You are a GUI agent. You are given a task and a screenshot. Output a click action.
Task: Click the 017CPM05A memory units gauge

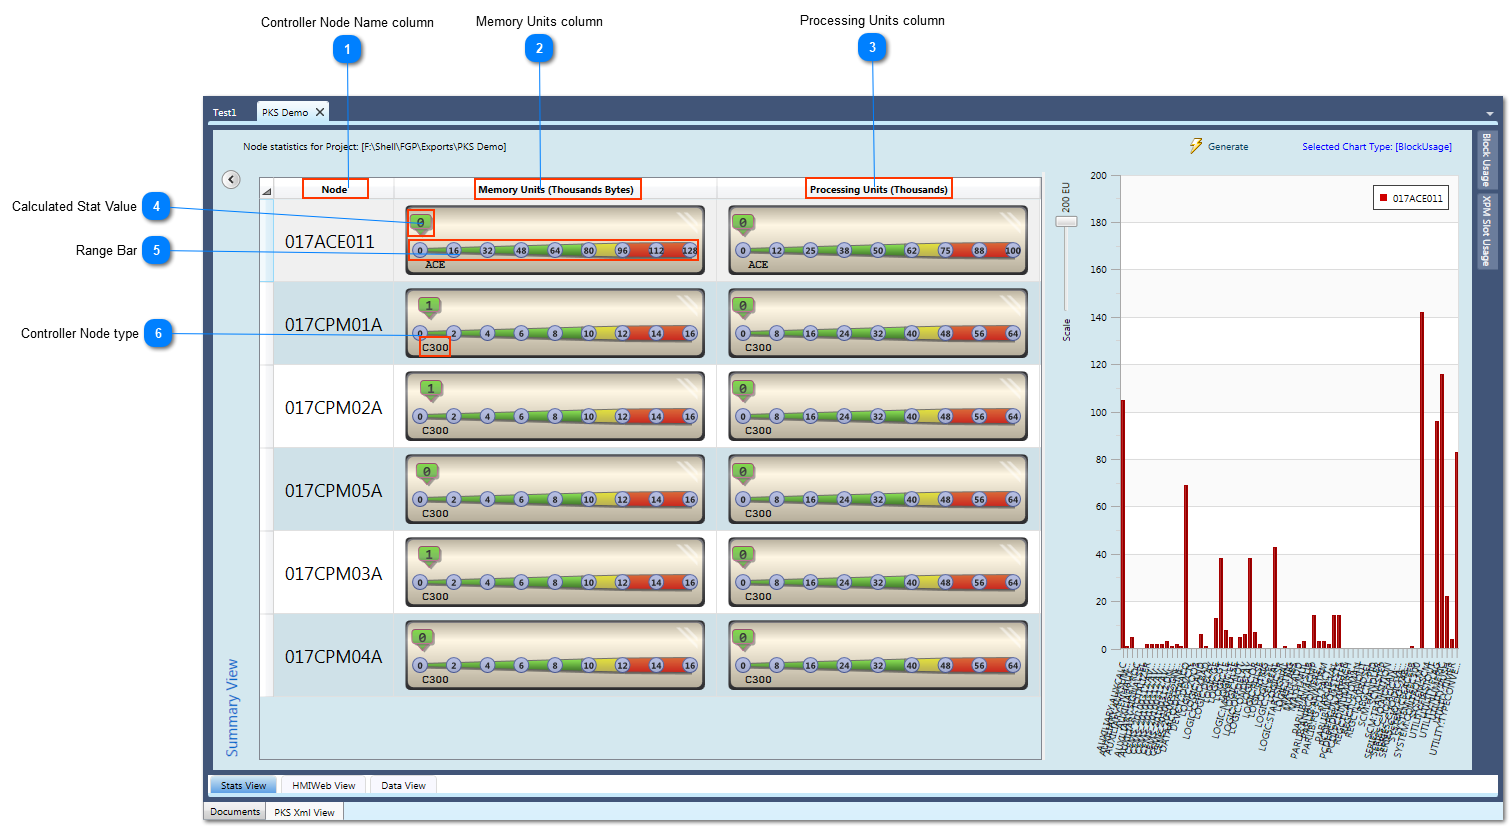click(x=555, y=489)
